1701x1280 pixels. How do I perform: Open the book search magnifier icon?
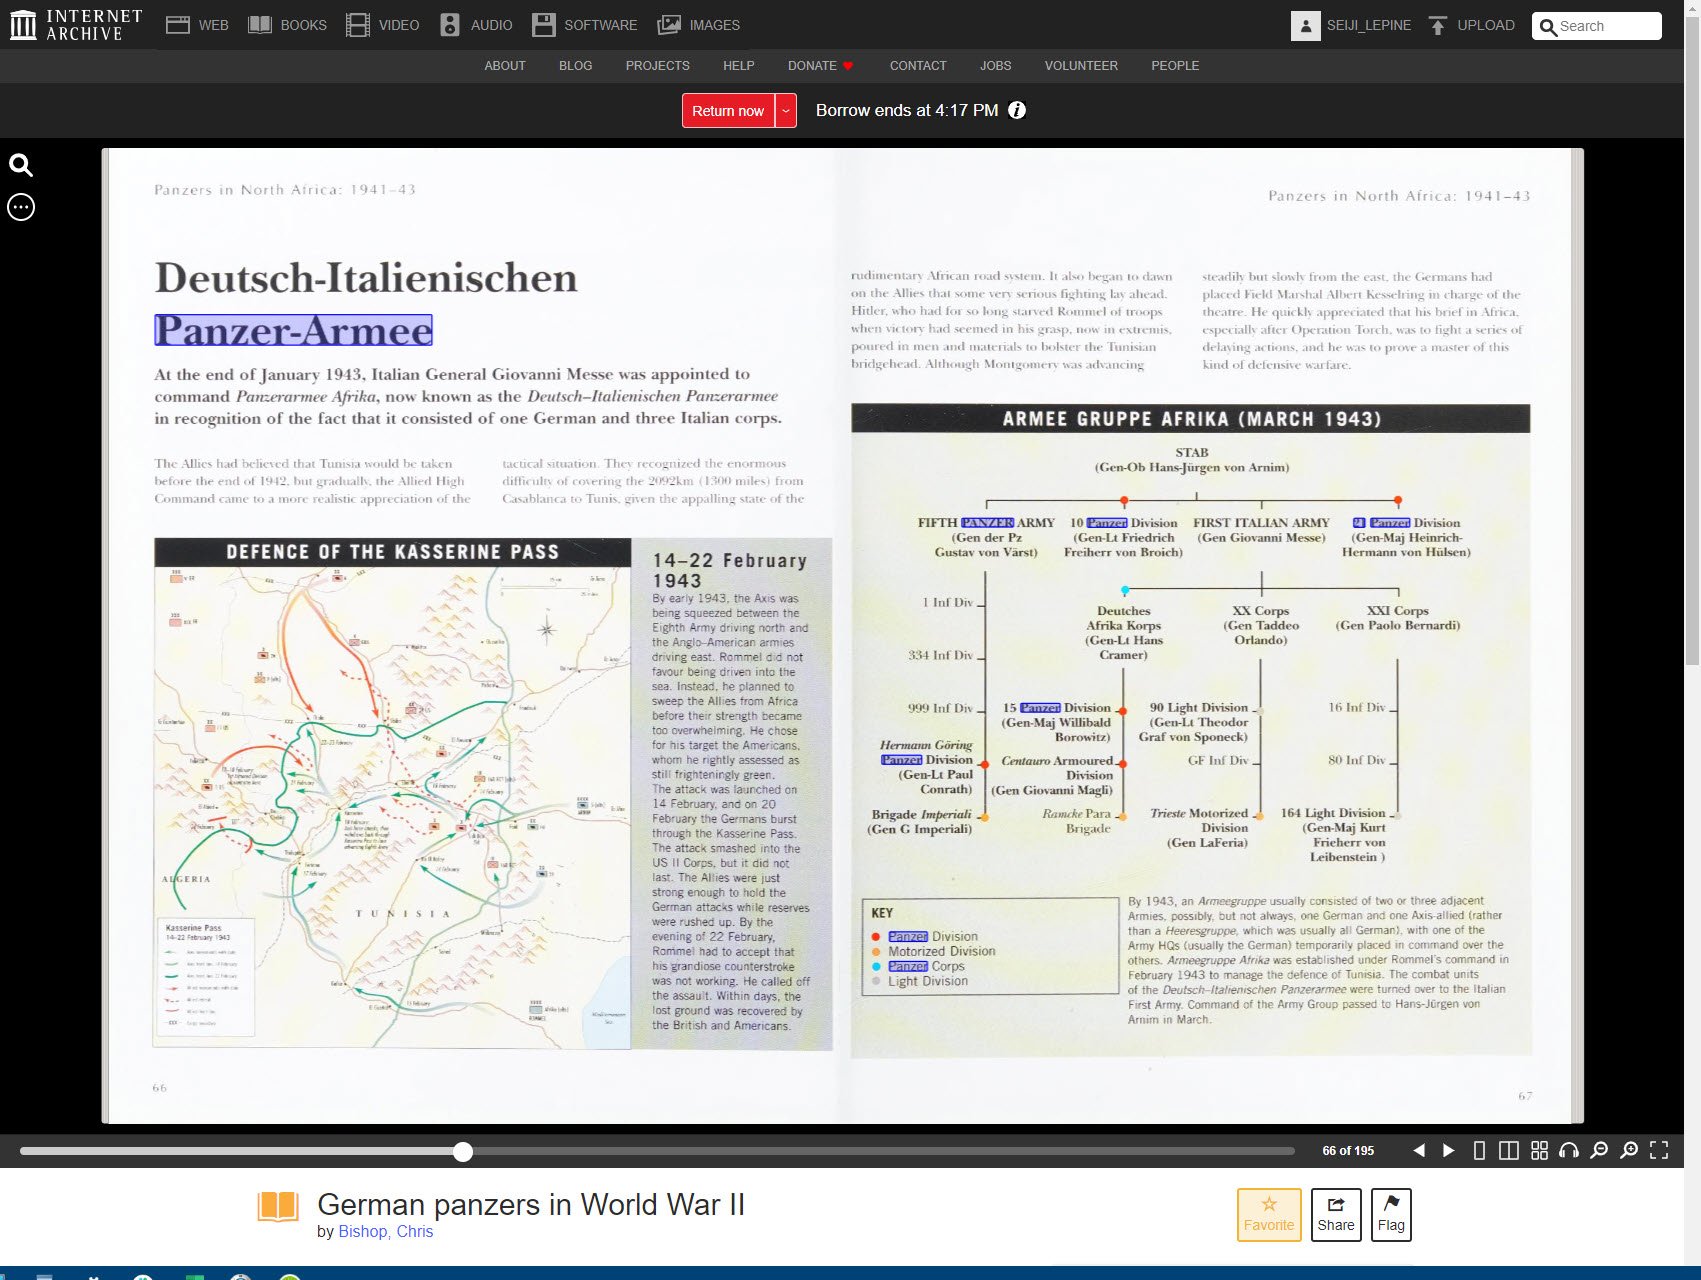(21, 165)
